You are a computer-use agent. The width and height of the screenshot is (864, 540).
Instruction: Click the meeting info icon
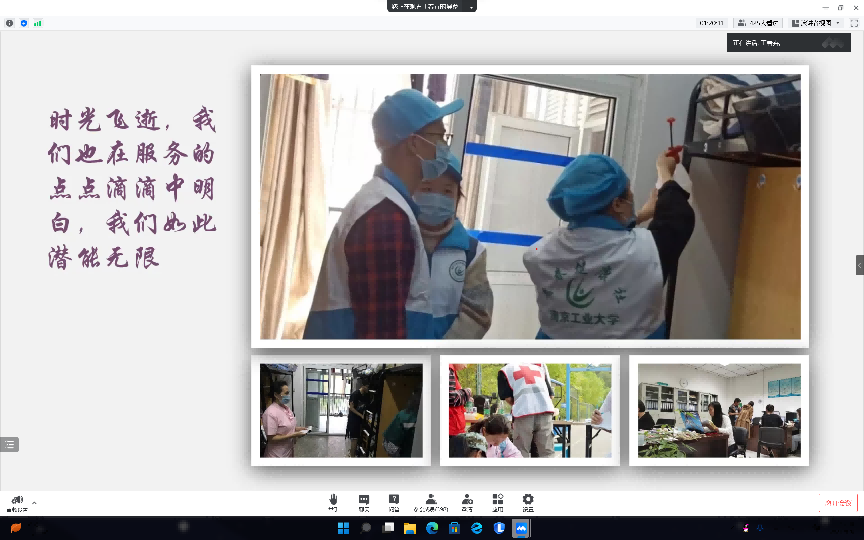10,22
